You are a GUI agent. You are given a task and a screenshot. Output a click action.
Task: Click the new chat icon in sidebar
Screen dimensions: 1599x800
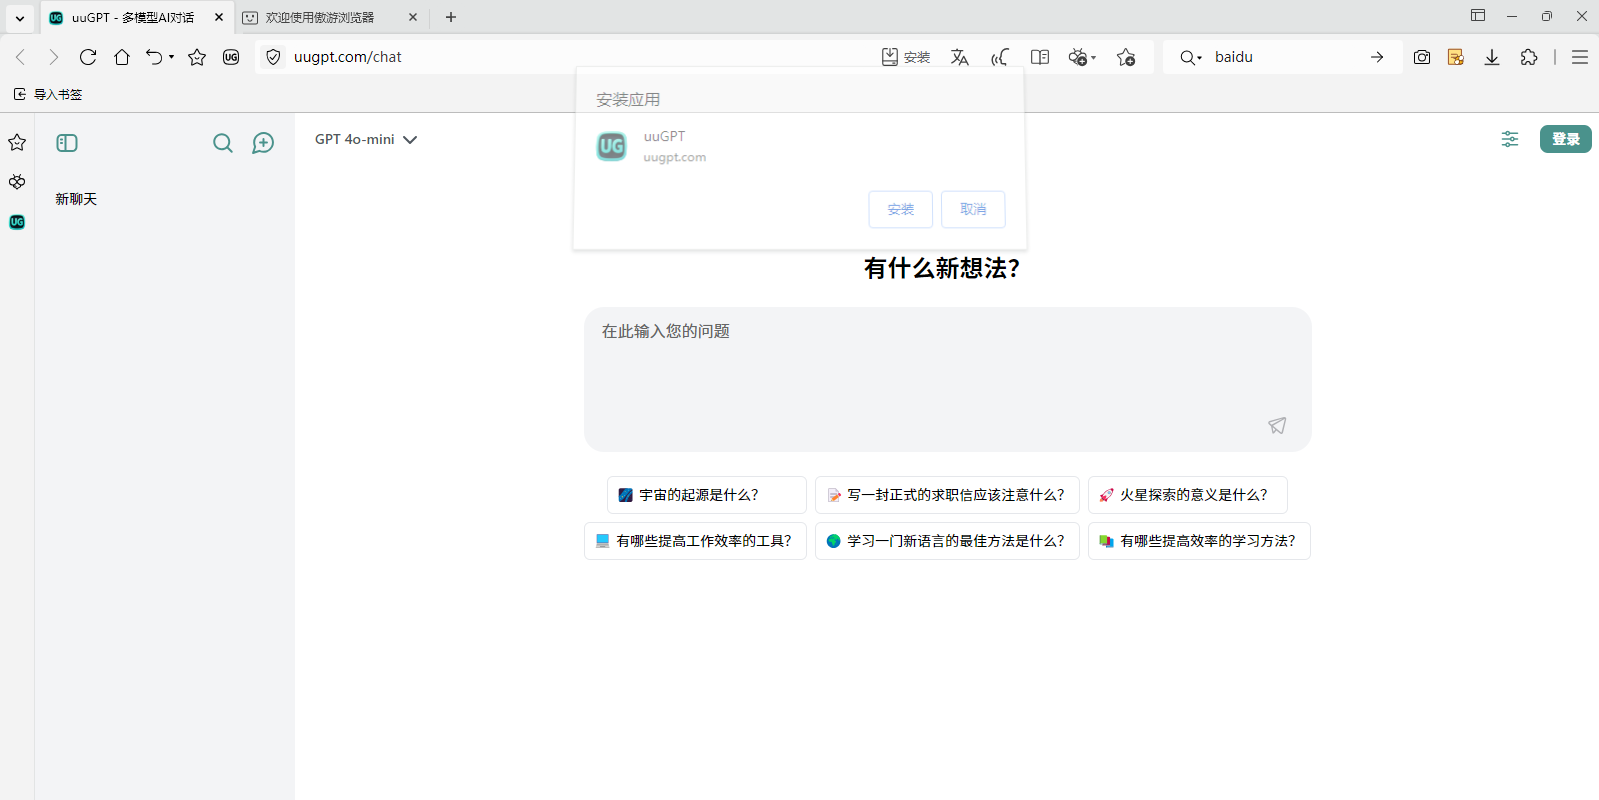[x=263, y=143]
